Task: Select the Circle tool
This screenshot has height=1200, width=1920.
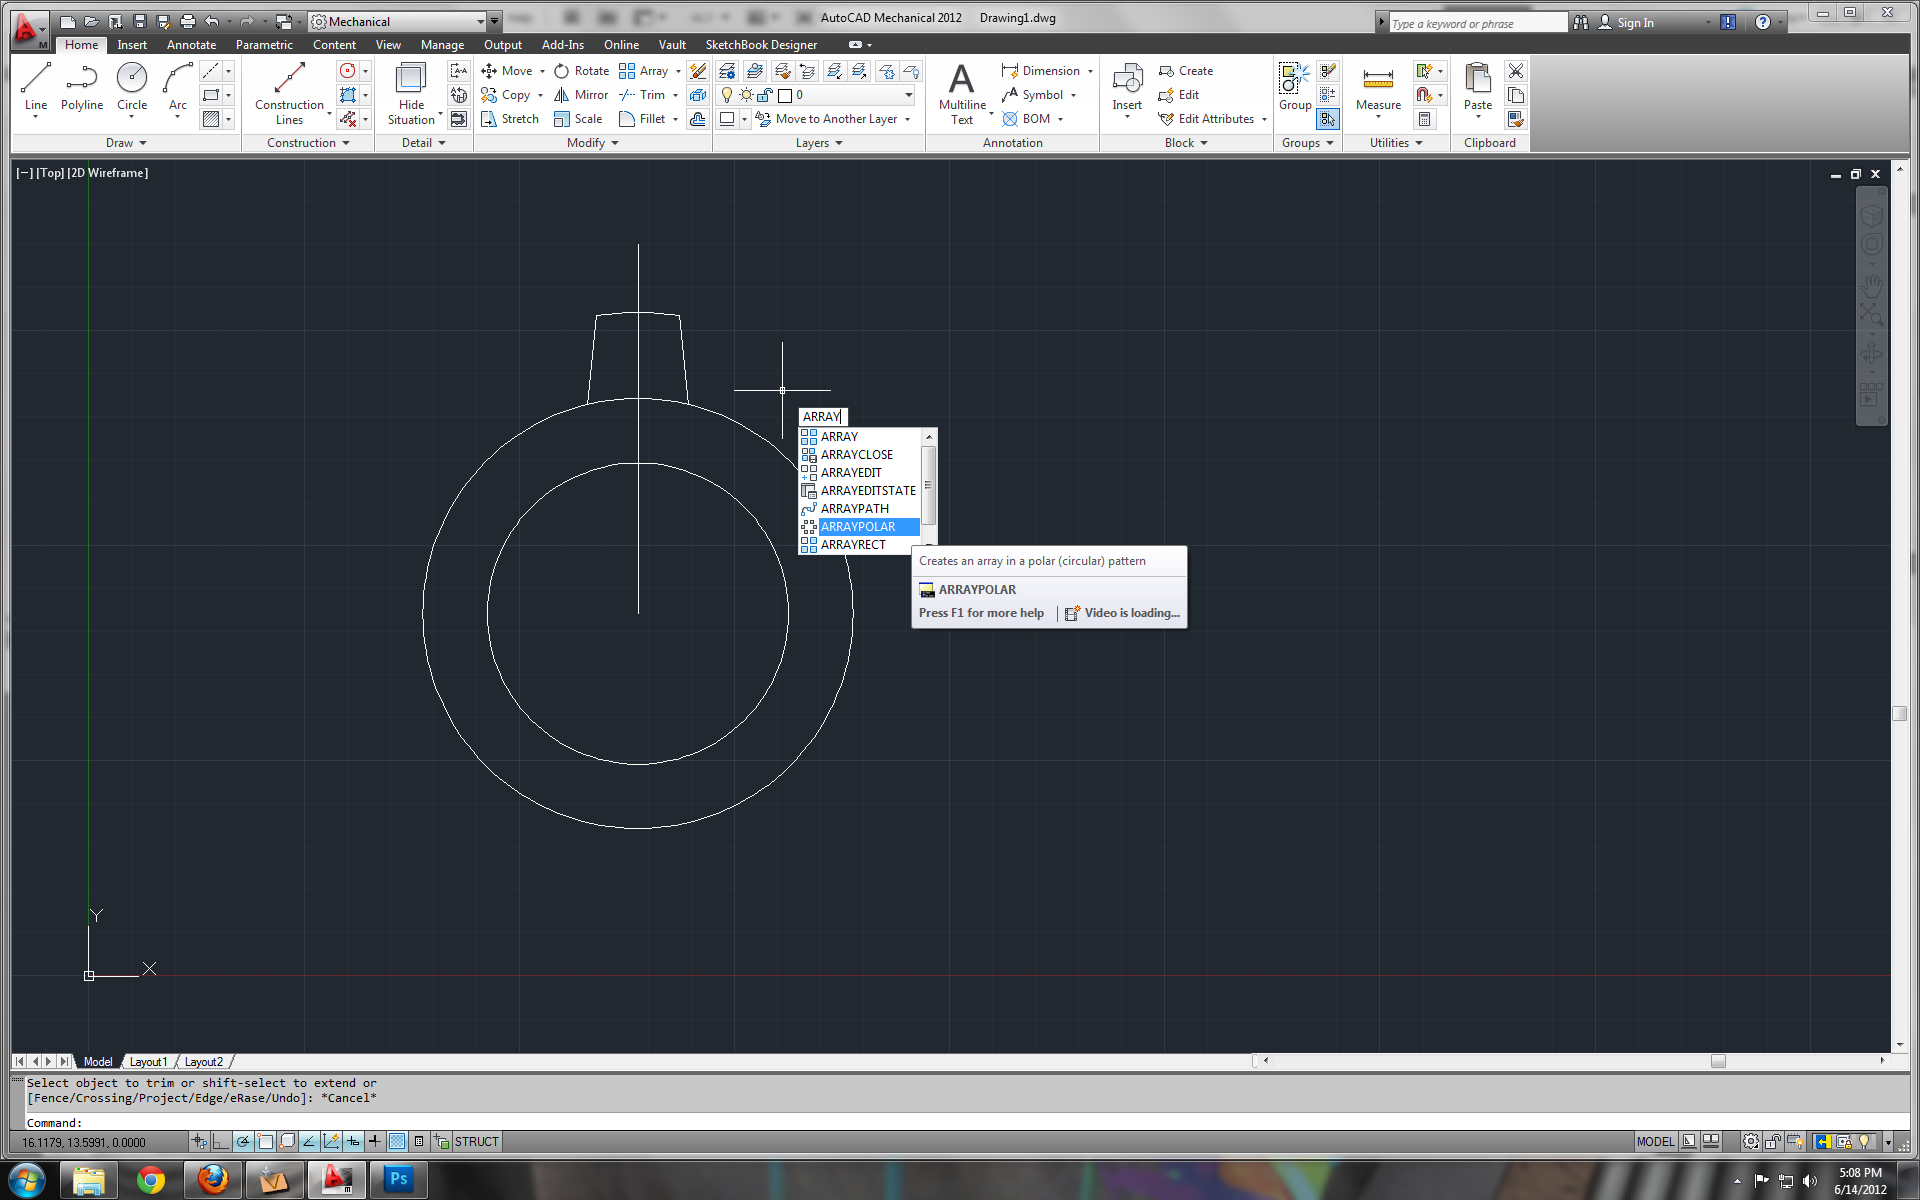Action: click(131, 88)
